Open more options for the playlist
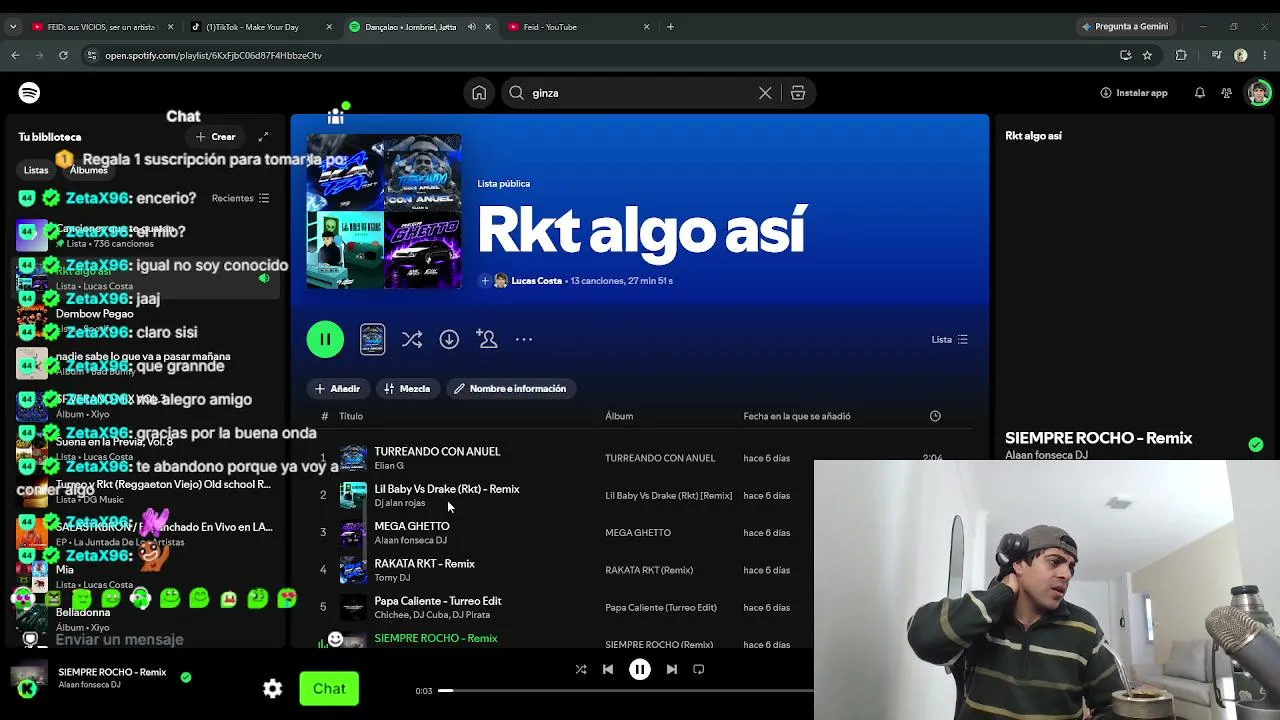 (524, 340)
